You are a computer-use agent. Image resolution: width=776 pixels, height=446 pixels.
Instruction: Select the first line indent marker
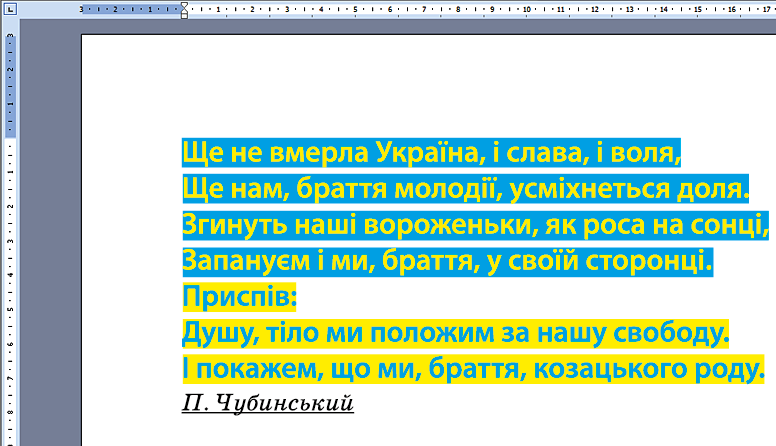pyautogui.click(x=184, y=5)
